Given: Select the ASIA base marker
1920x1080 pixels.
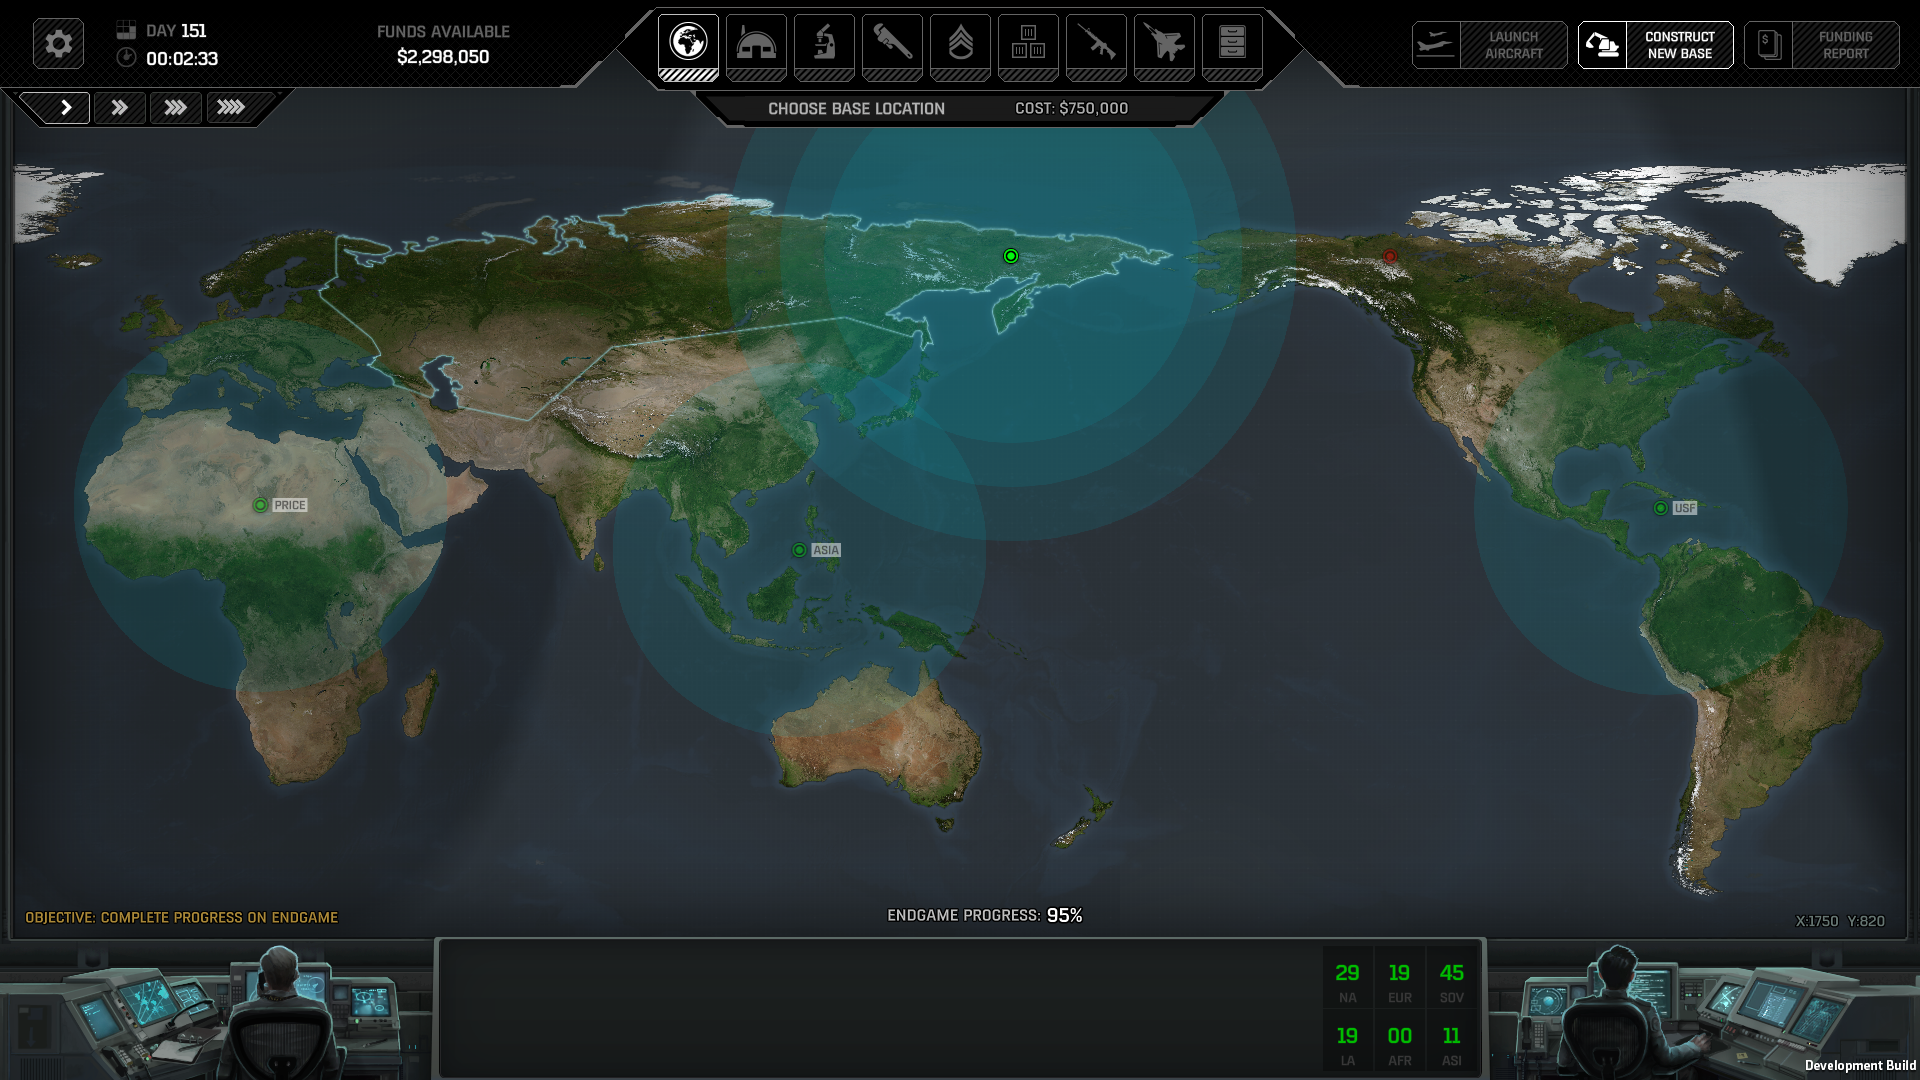Looking at the screenshot, I should point(799,550).
